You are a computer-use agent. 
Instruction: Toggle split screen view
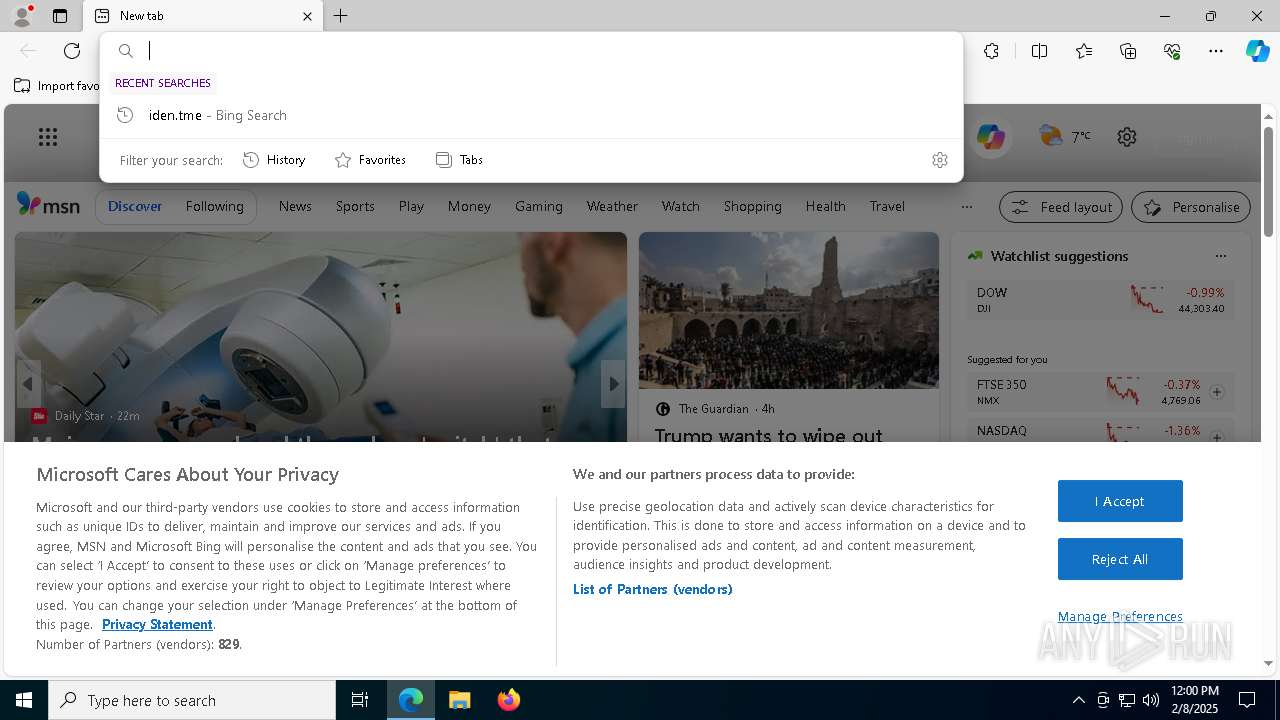coord(1039,51)
